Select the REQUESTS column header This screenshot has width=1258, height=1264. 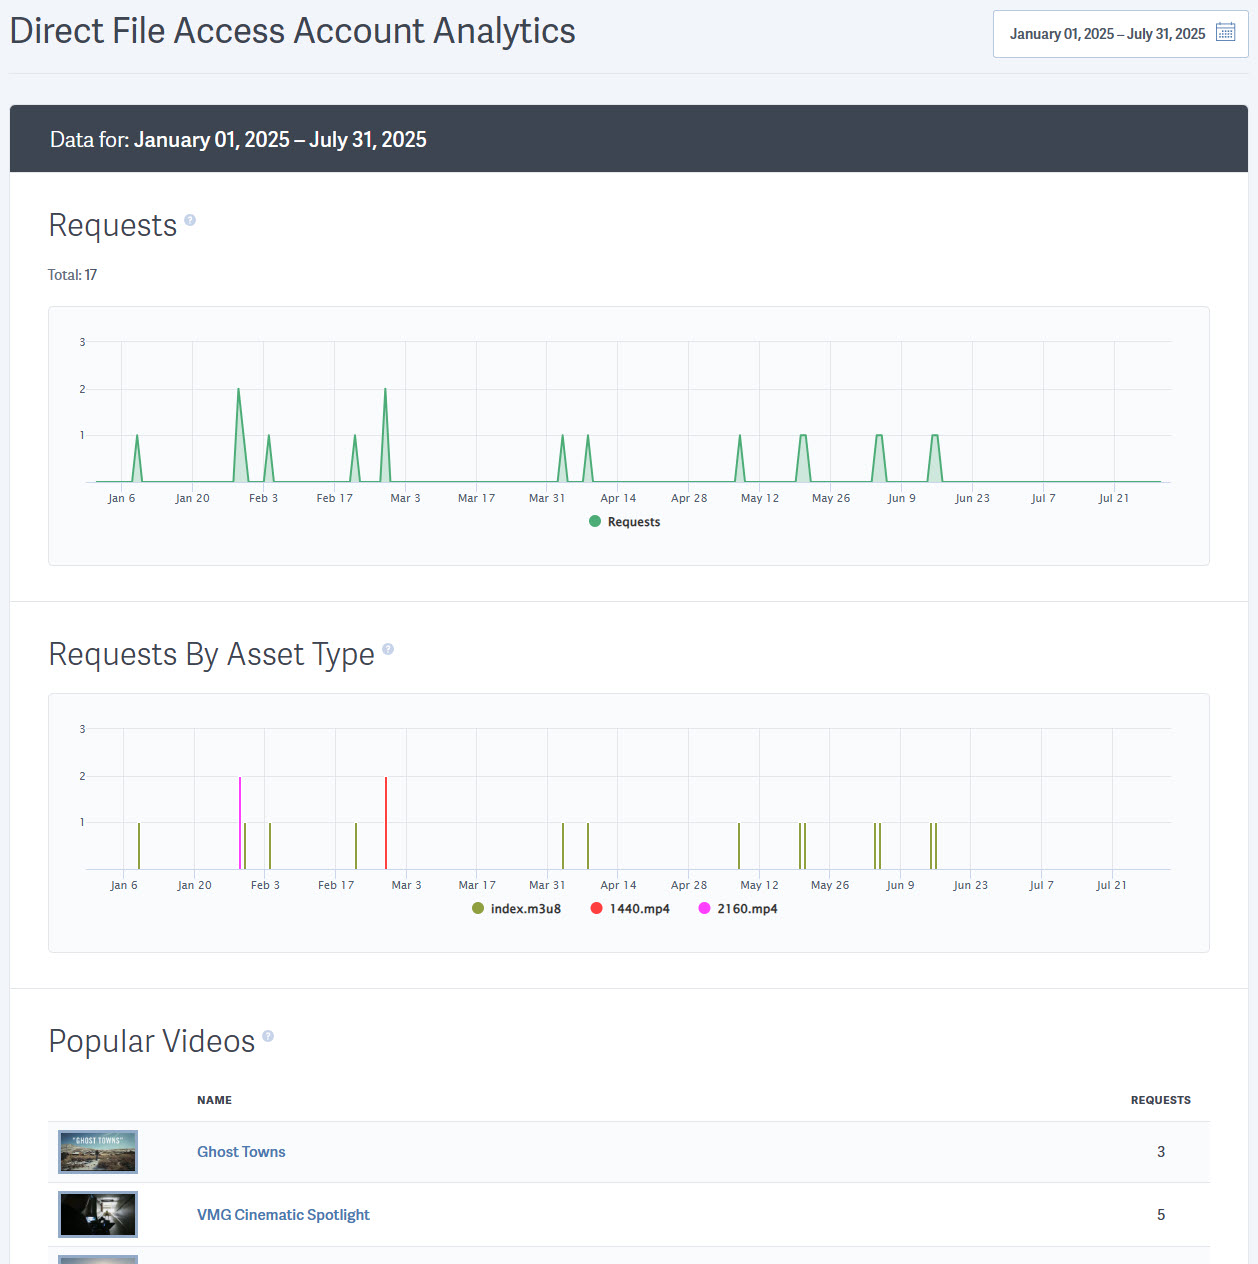pos(1160,1100)
